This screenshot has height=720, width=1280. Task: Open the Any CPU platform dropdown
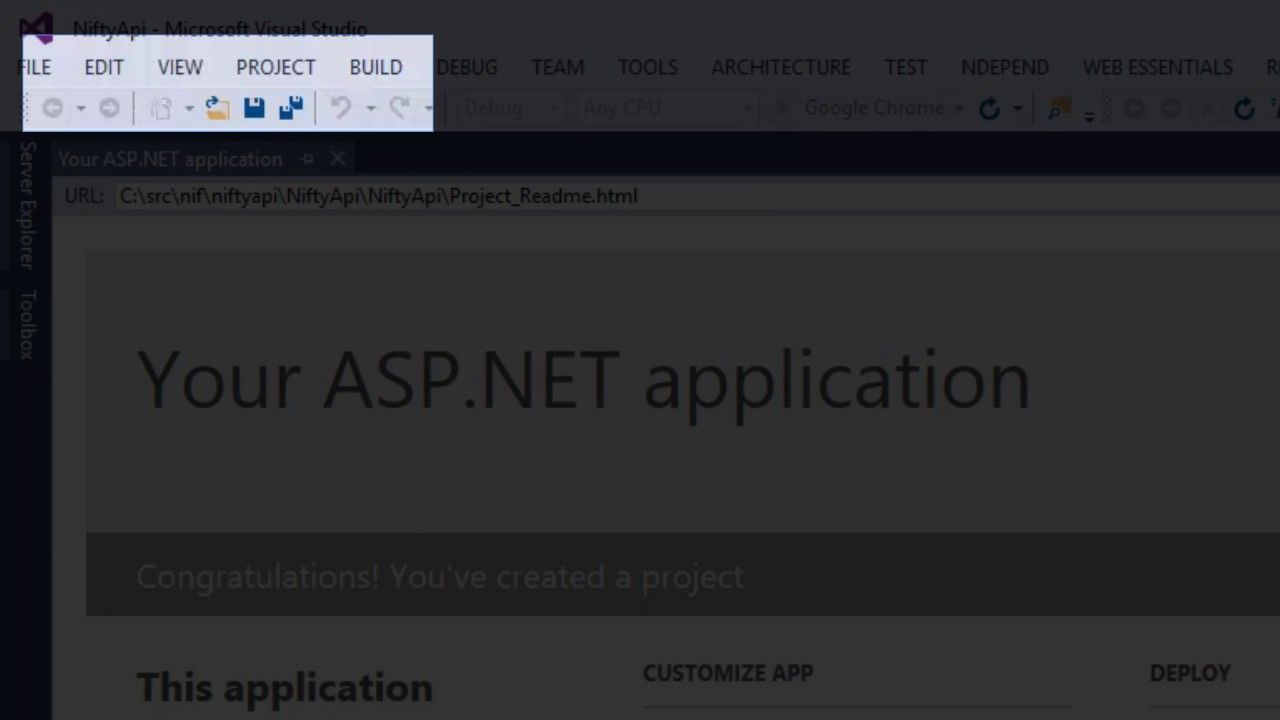(x=746, y=108)
